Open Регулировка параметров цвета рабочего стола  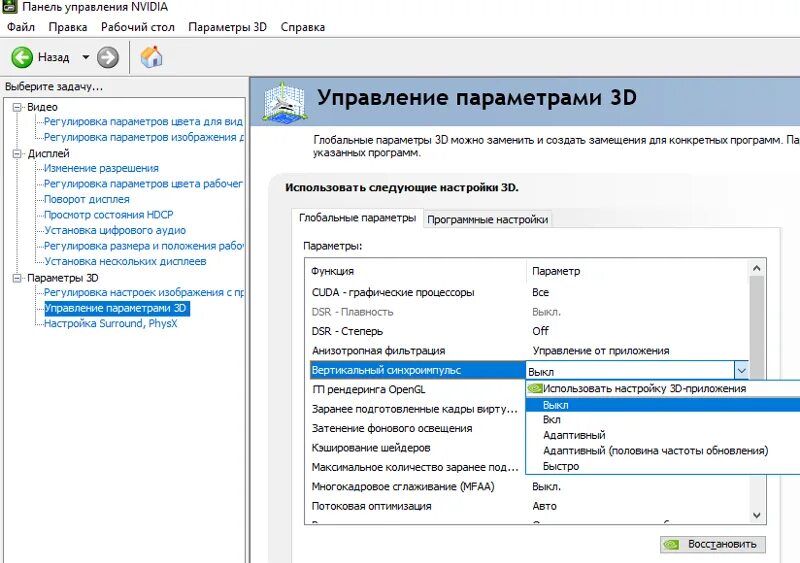[x=143, y=184]
